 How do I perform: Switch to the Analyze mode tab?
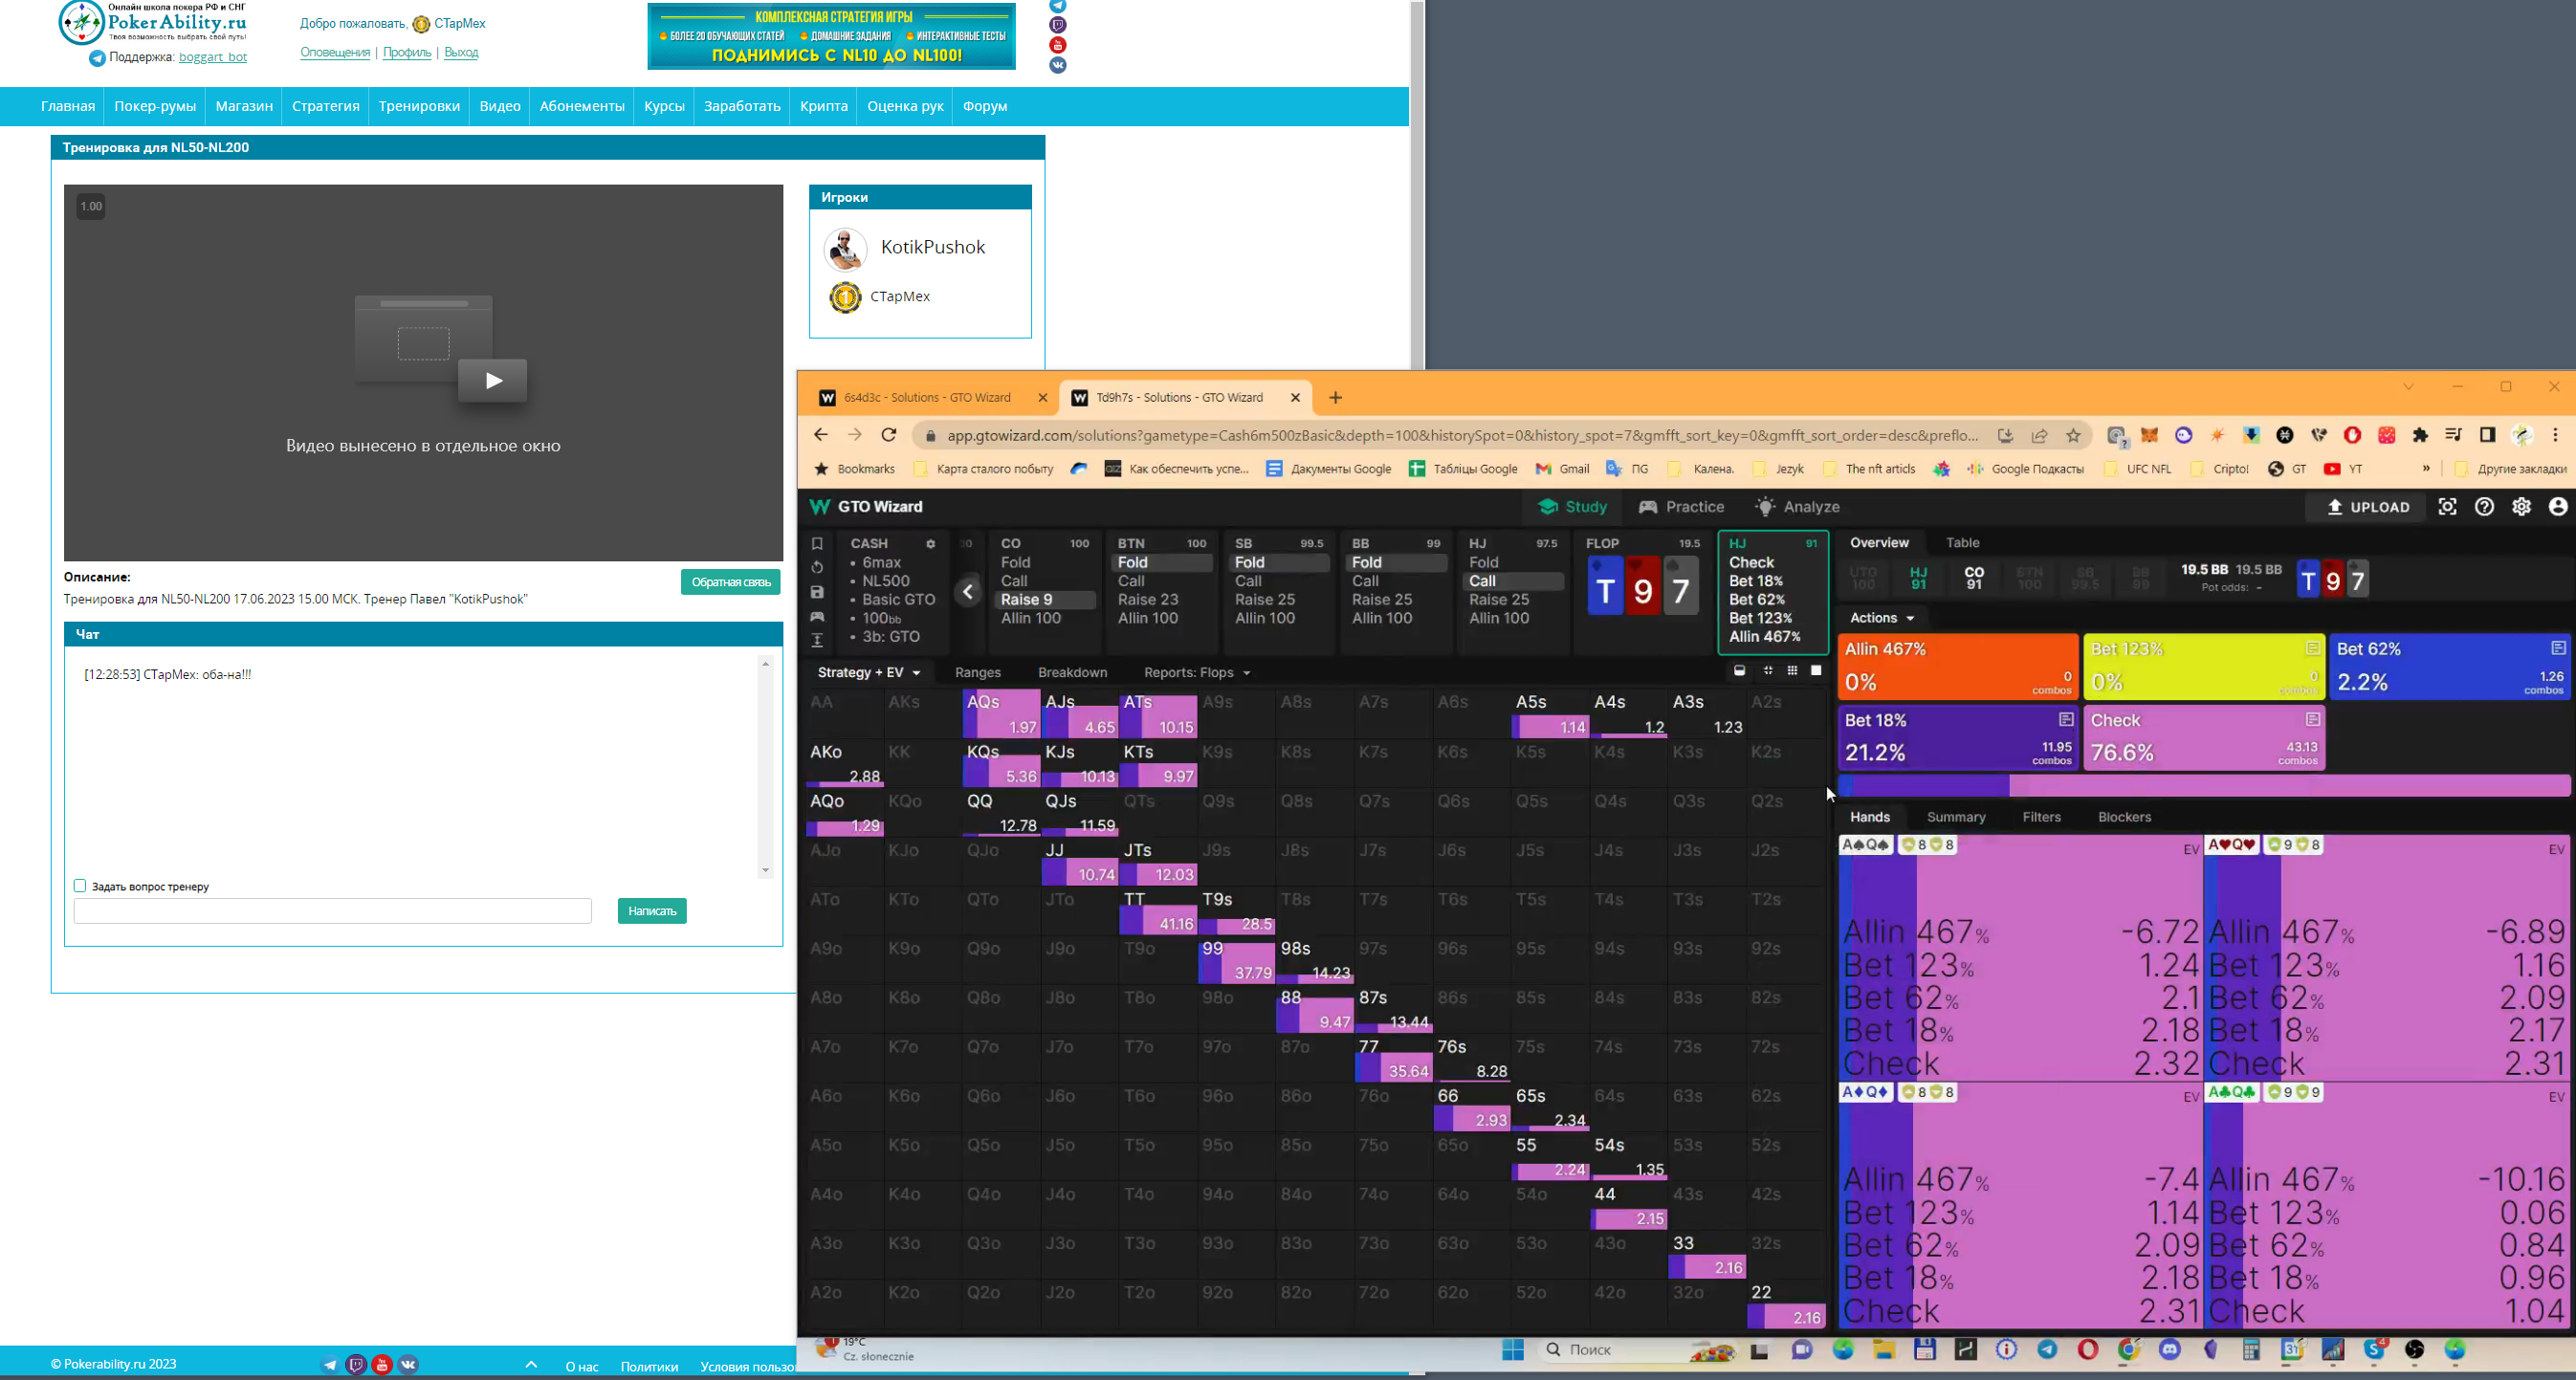click(x=1798, y=507)
